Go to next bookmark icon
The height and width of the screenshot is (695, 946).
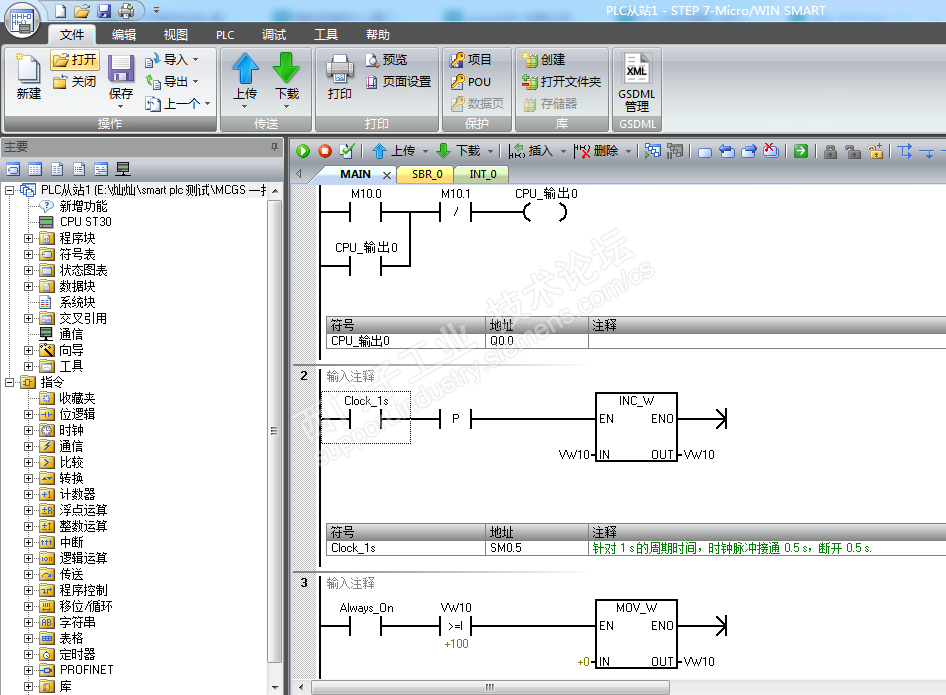pyautogui.click(x=749, y=151)
